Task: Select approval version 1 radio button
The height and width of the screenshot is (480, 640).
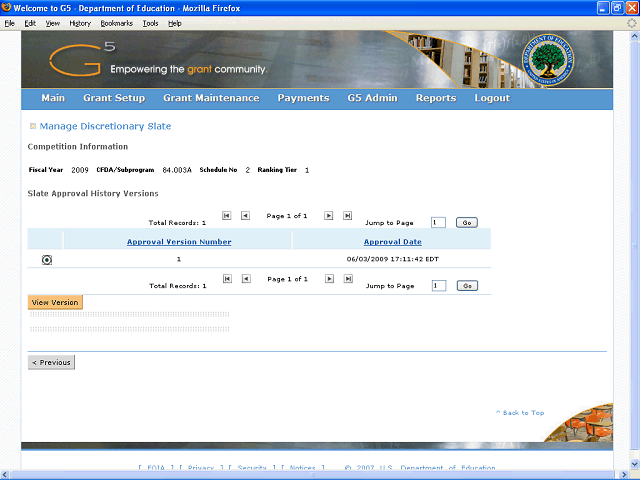Action: coord(47,260)
